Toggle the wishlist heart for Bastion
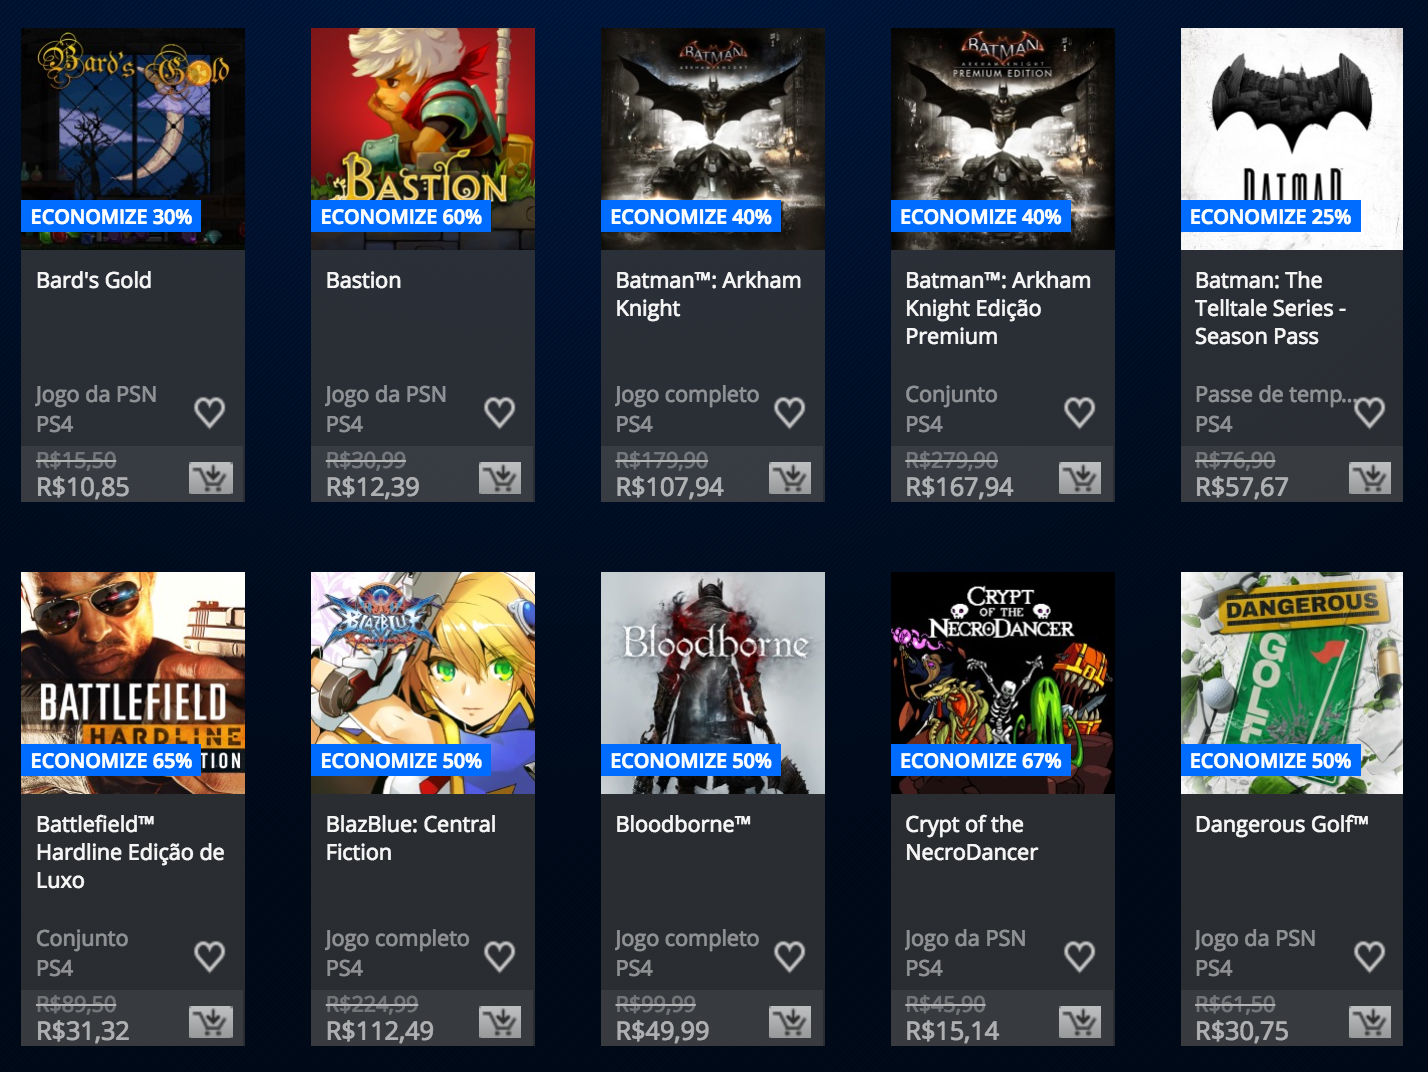Image resolution: width=1428 pixels, height=1072 pixels. click(x=499, y=412)
